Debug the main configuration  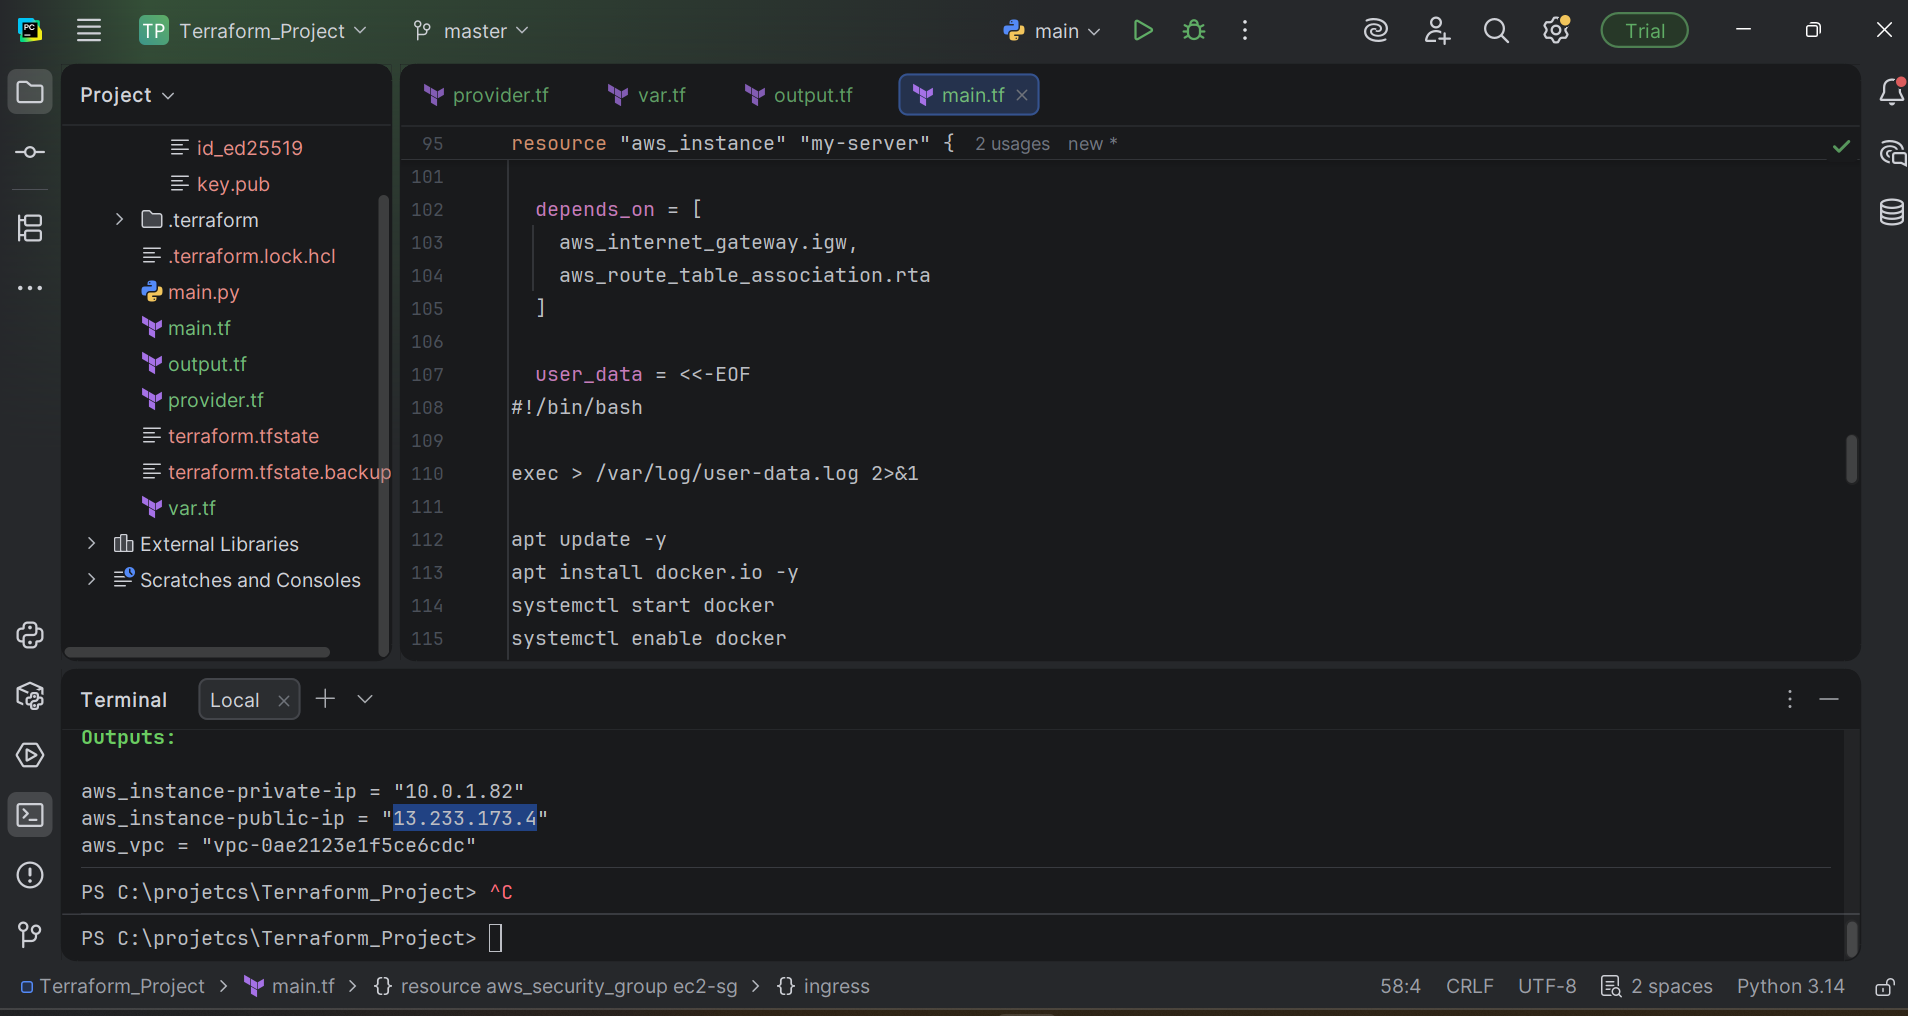point(1194,31)
